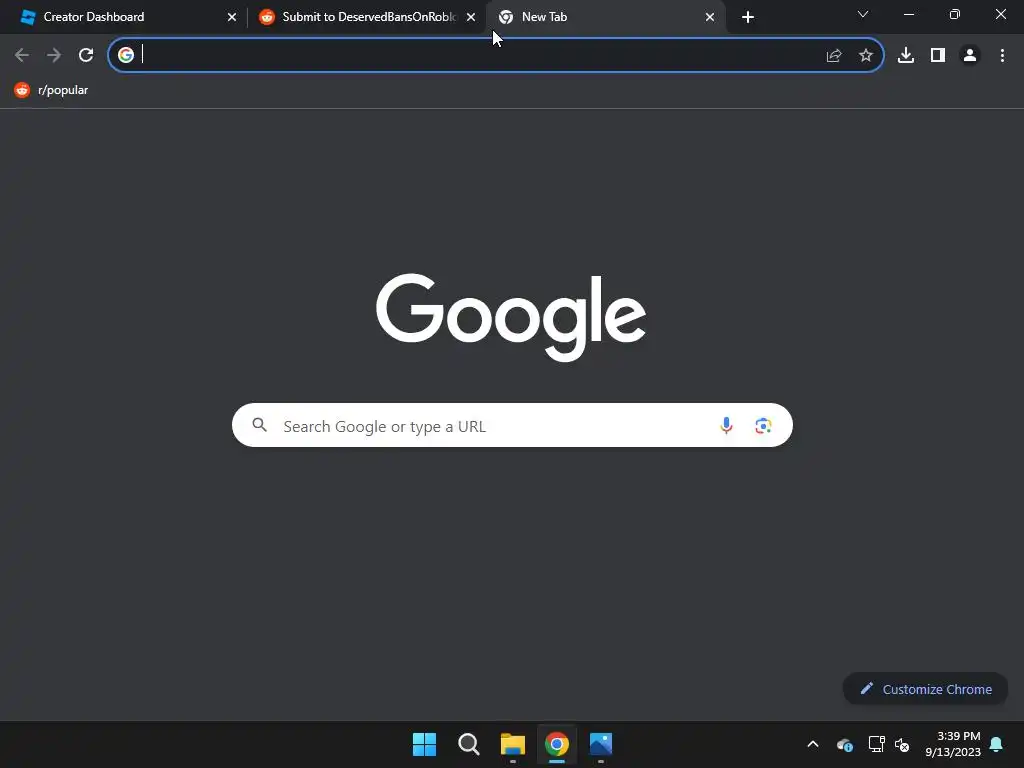
Task: Show hidden system tray icons
Action: coord(813,744)
